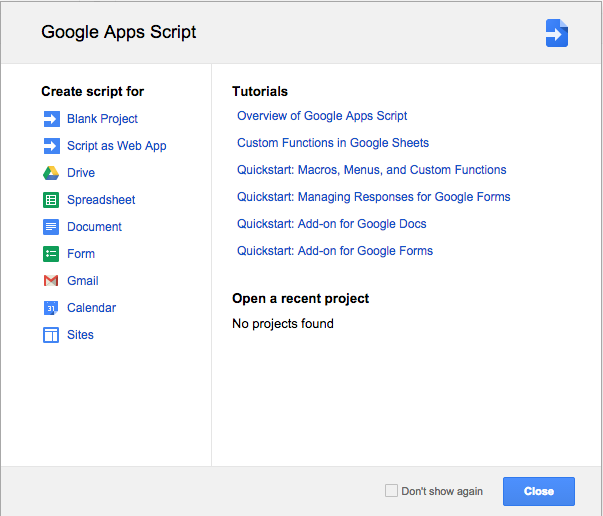The height and width of the screenshot is (516, 603).
Task: Open Custom Functions in Google Sheets tutorial
Action: [x=333, y=143]
